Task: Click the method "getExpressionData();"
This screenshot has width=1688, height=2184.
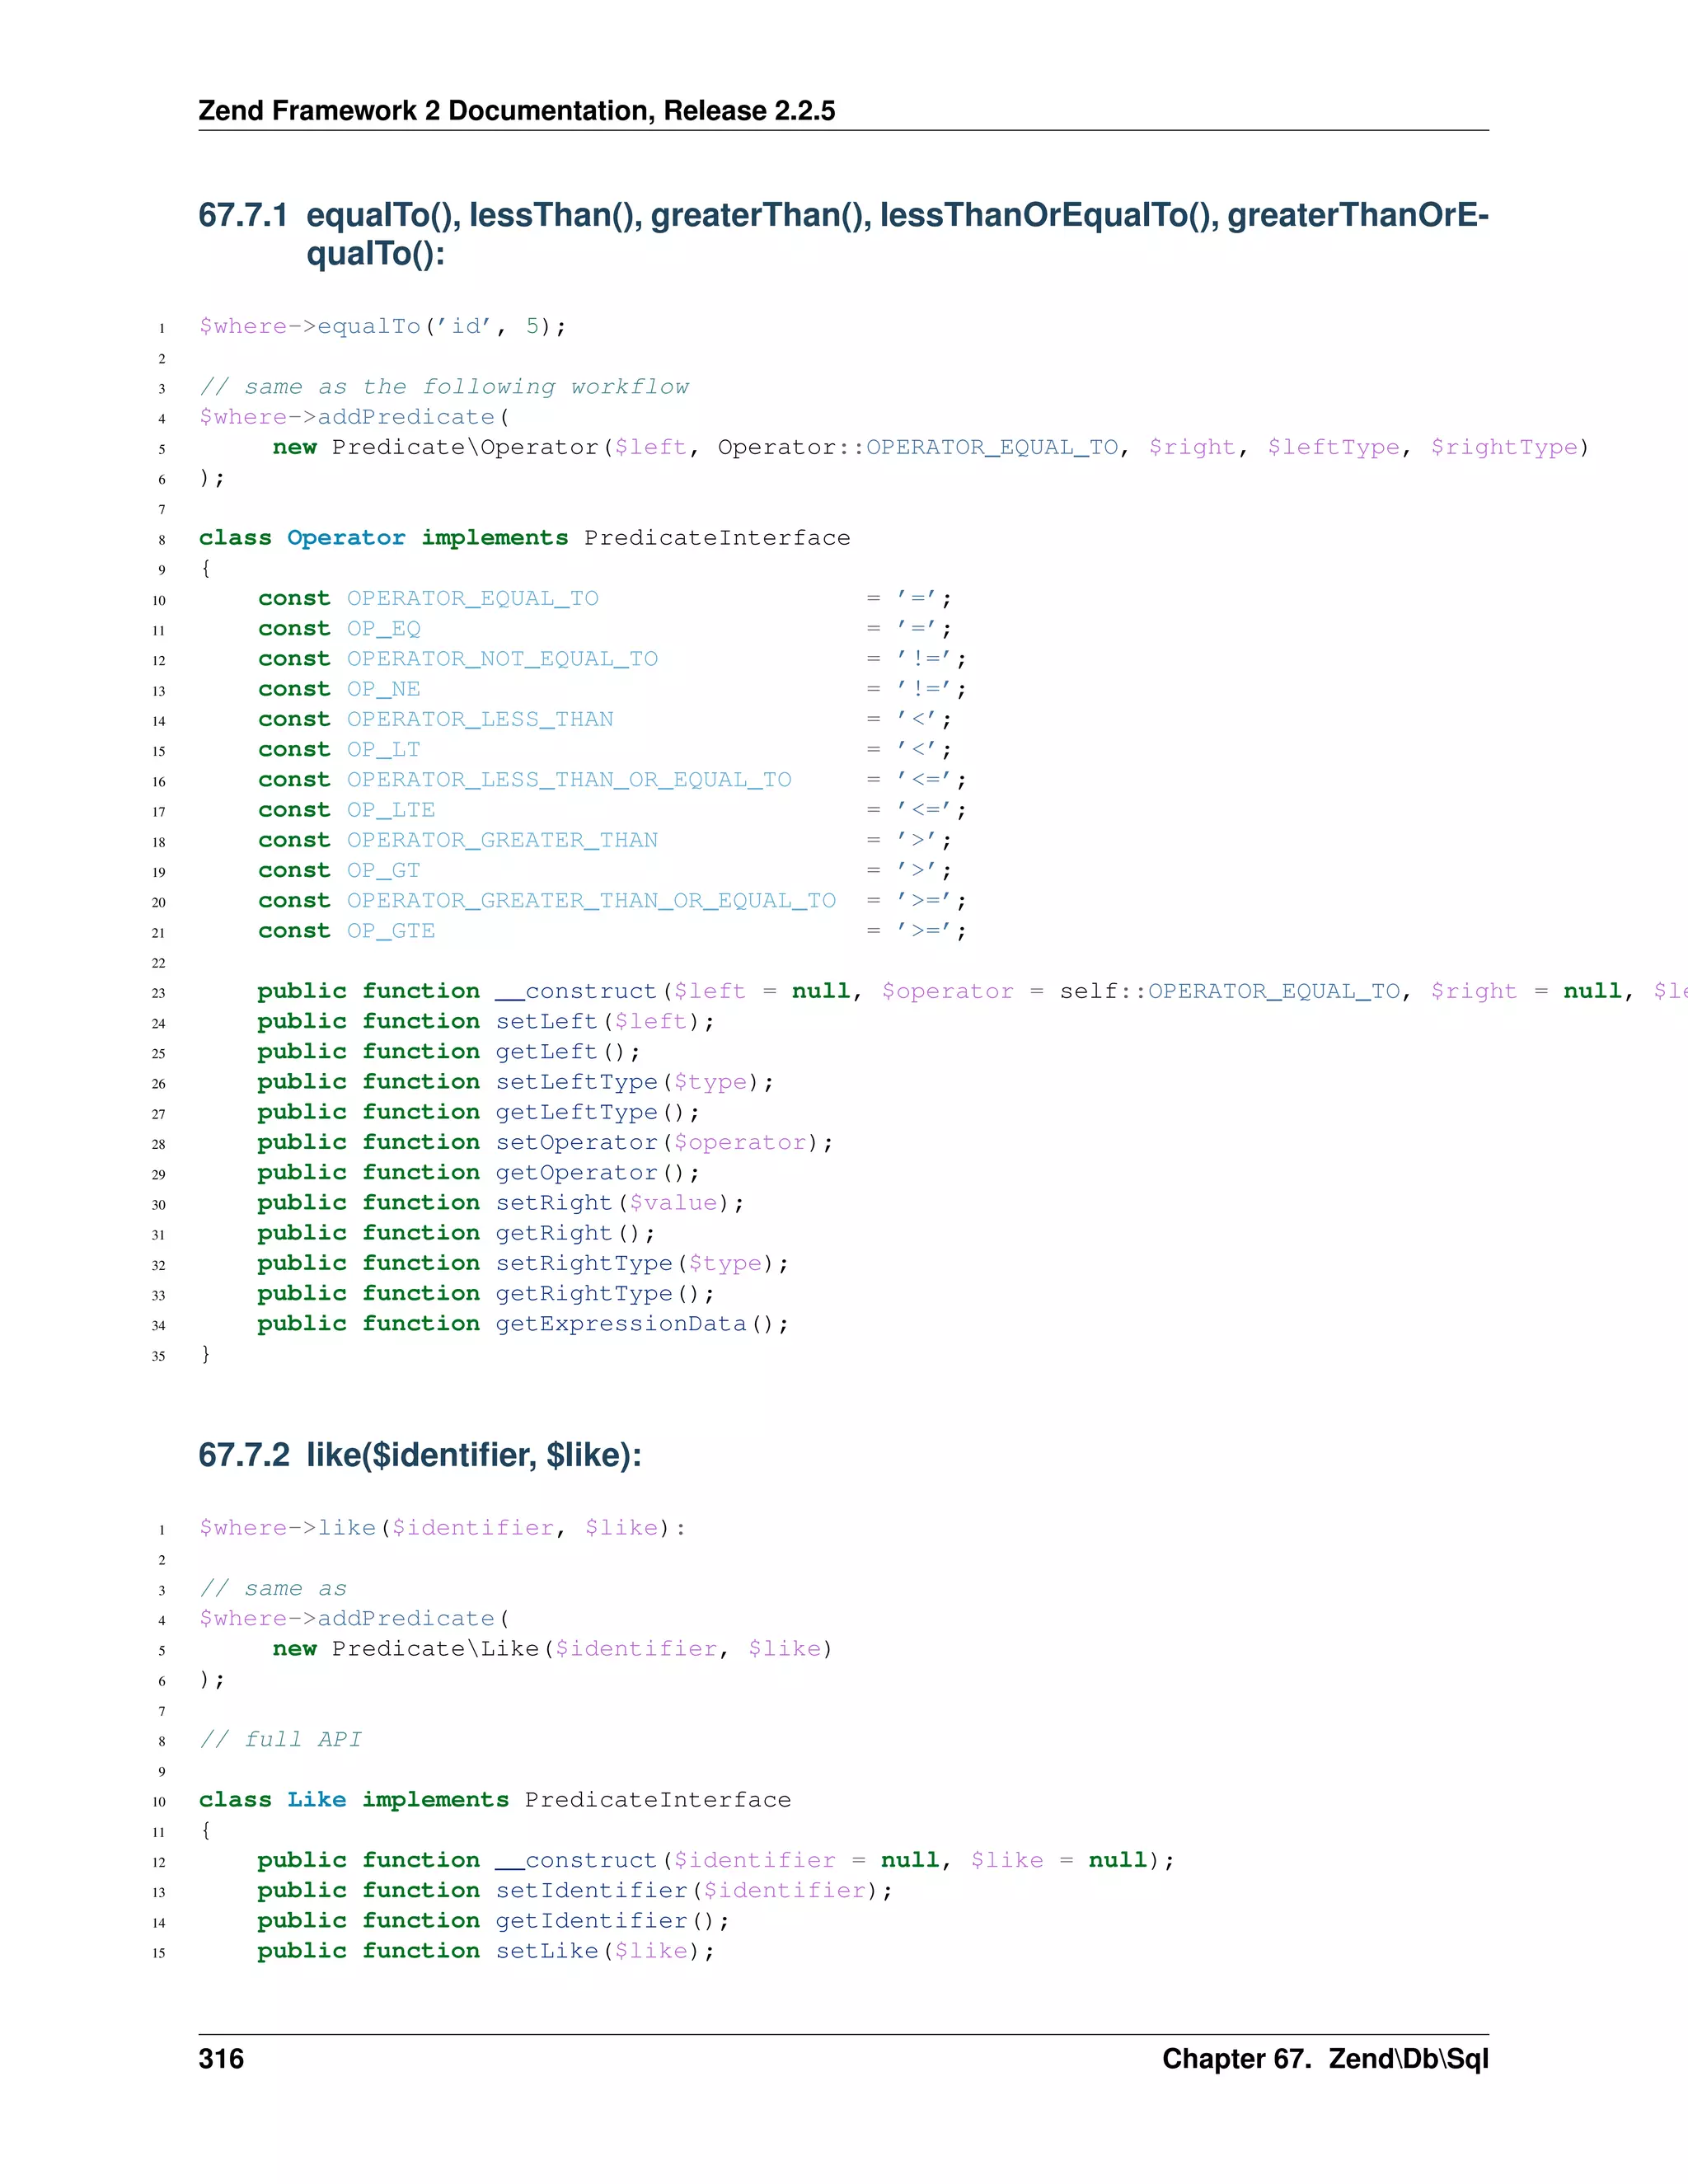Action: (642, 1324)
